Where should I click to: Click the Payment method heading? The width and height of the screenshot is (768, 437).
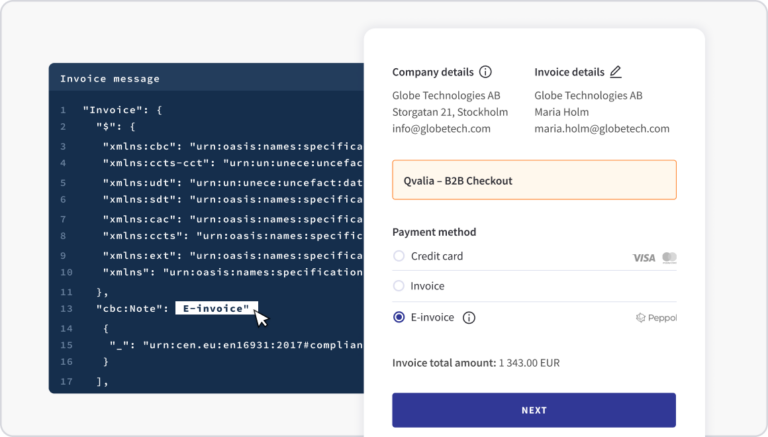[x=434, y=232]
